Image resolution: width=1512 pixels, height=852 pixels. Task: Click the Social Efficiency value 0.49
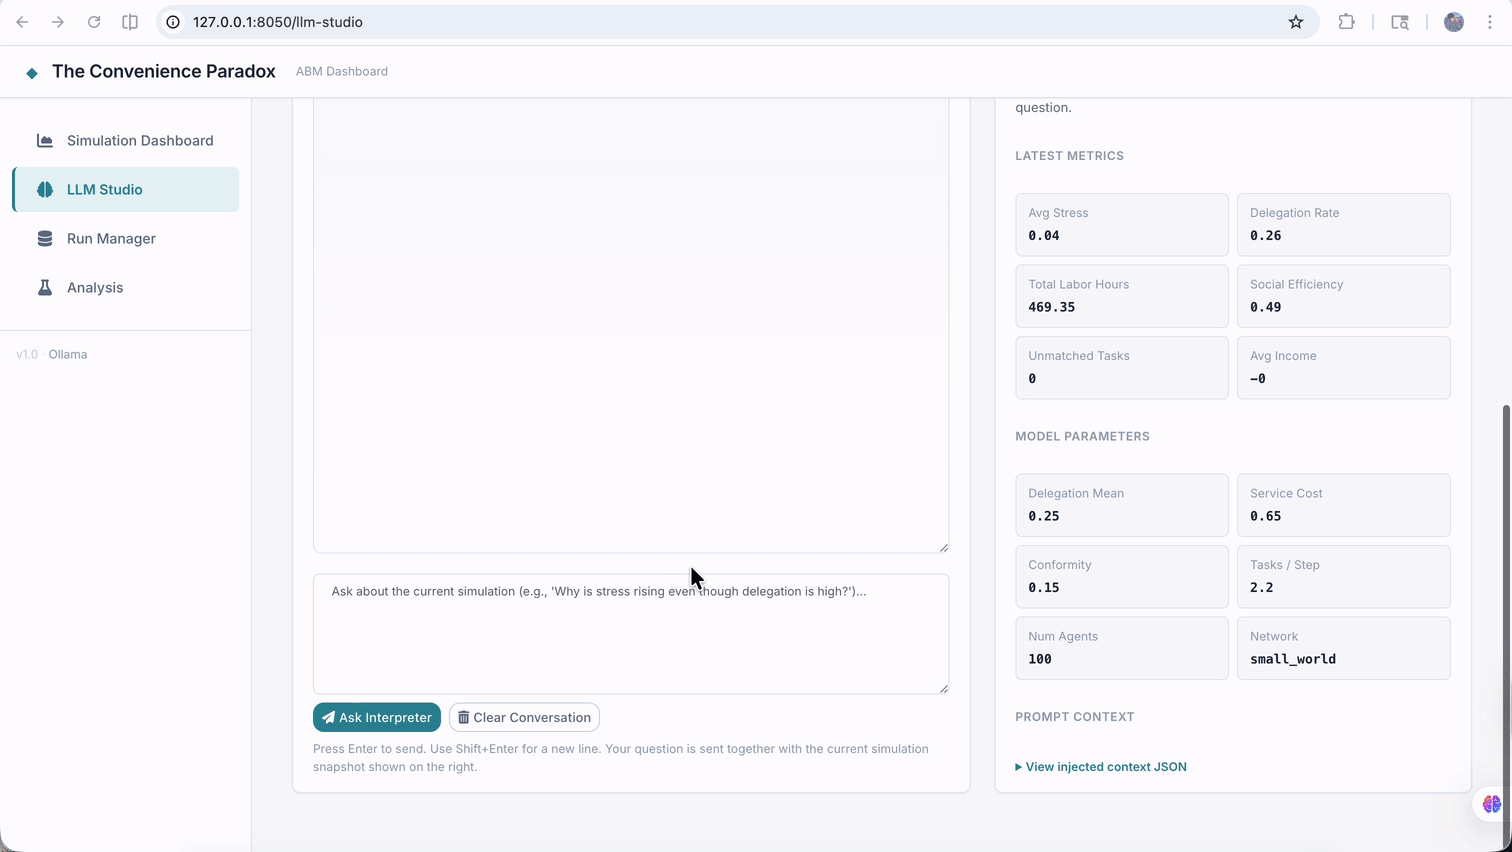(x=1266, y=308)
